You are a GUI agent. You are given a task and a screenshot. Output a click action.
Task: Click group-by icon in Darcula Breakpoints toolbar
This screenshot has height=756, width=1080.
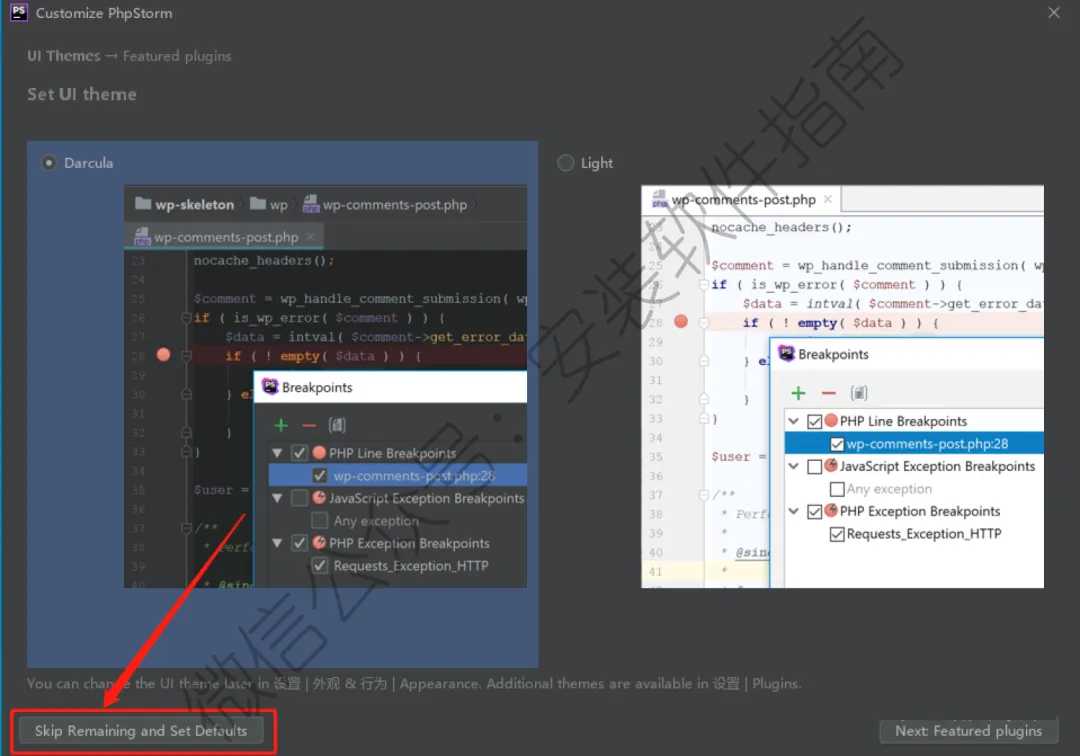click(337, 425)
